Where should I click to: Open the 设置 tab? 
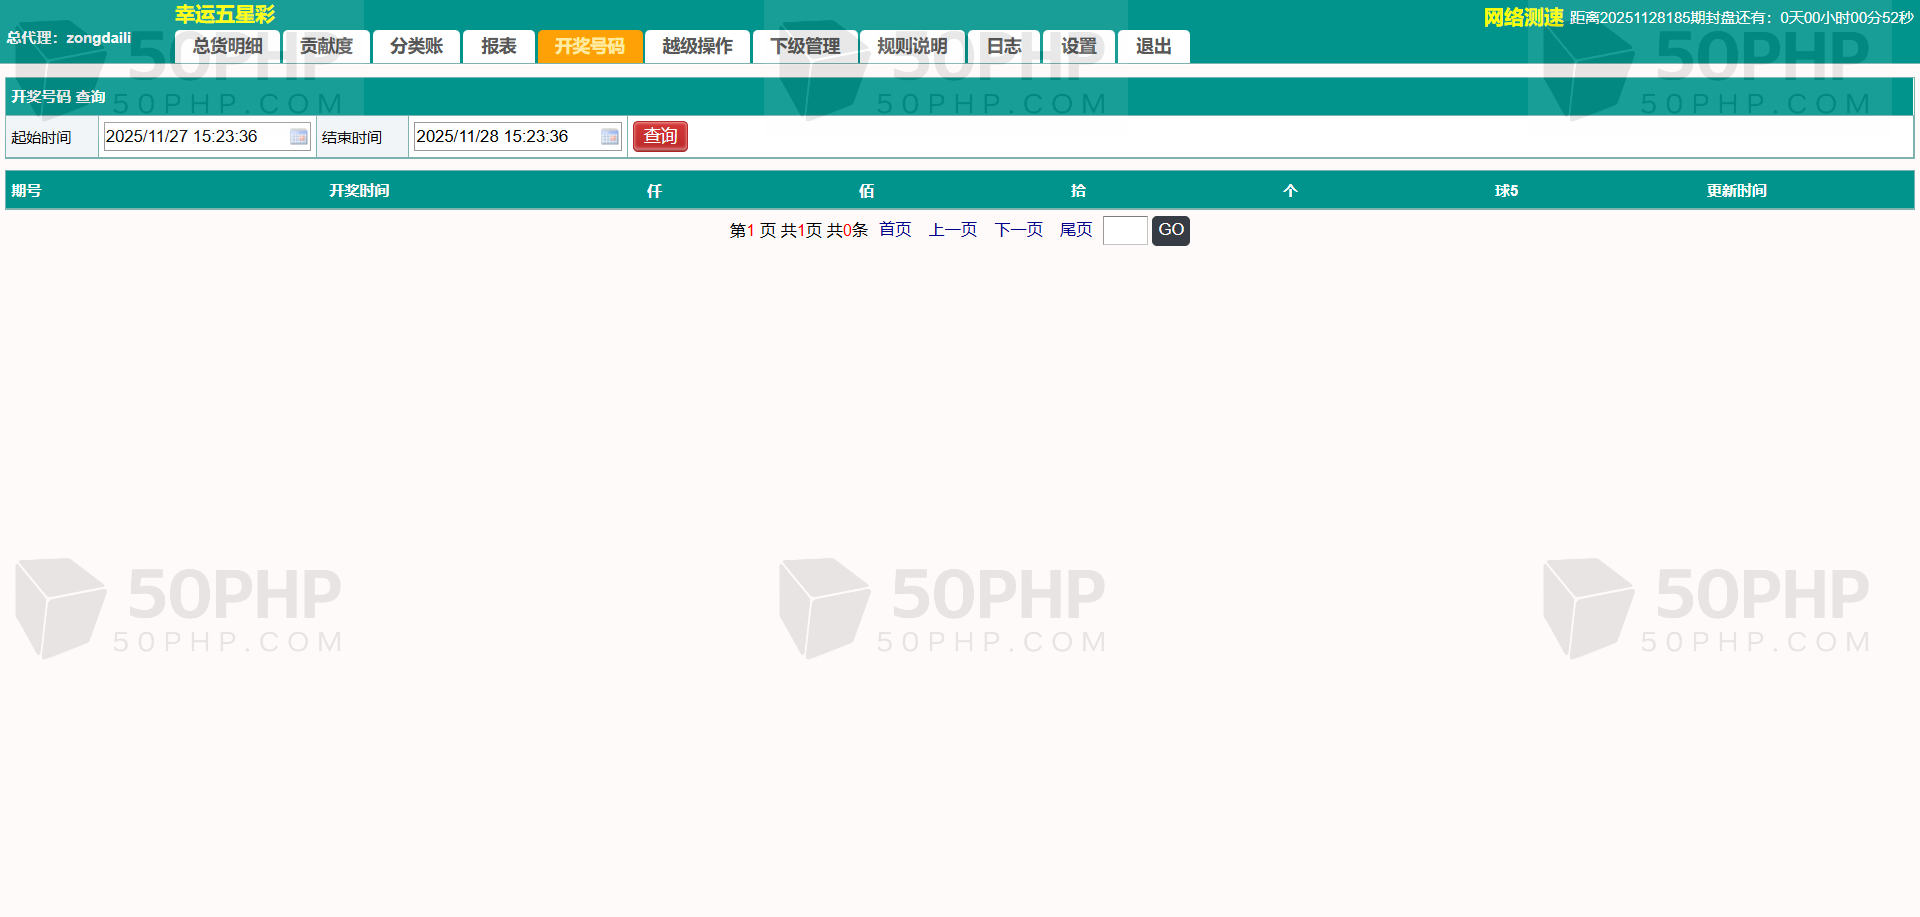coord(1079,47)
